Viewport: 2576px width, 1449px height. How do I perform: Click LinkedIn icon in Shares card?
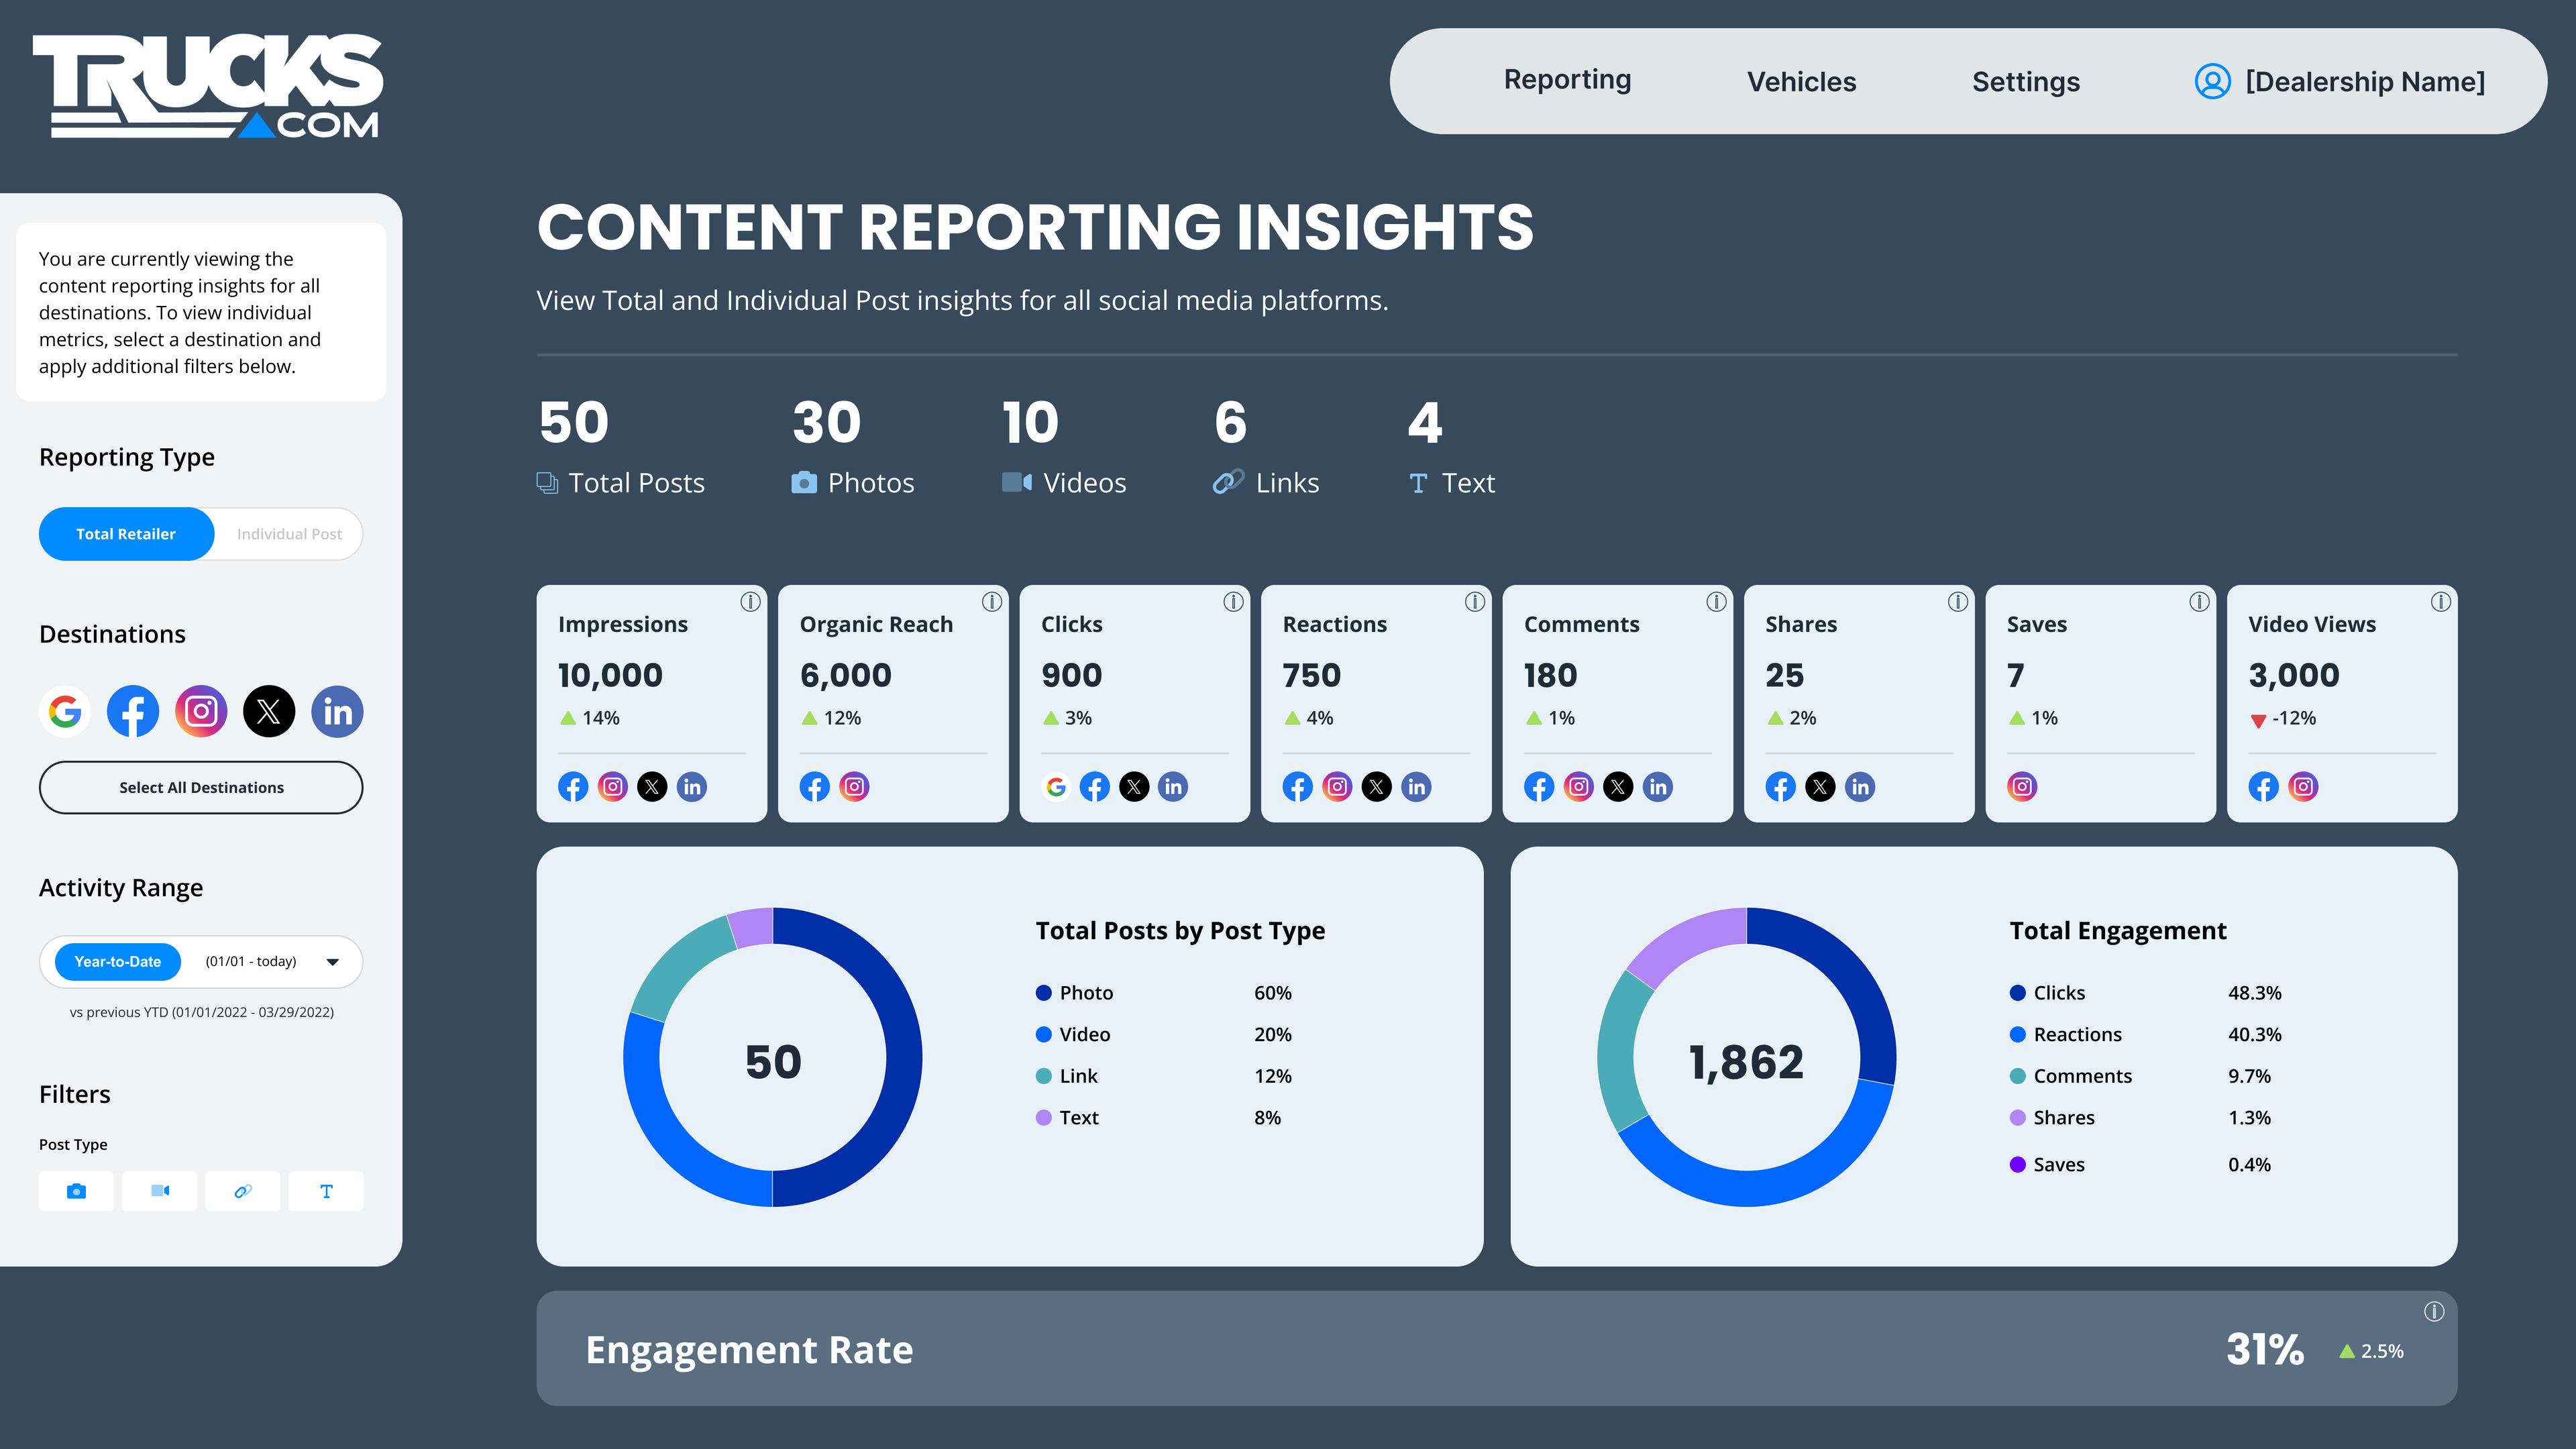click(x=1860, y=787)
